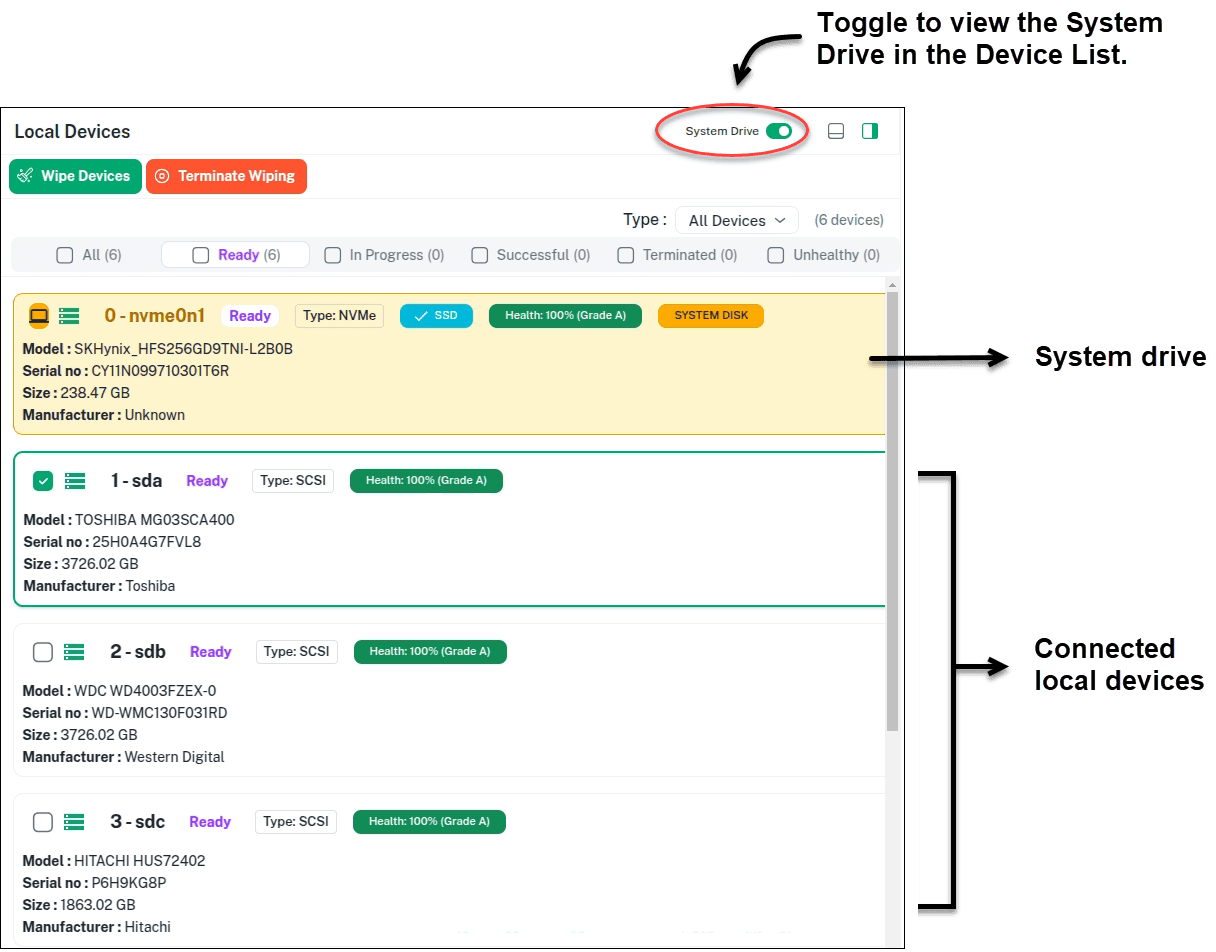Click the Type: NVMe tag
The image size is (1216, 952).
click(x=340, y=316)
